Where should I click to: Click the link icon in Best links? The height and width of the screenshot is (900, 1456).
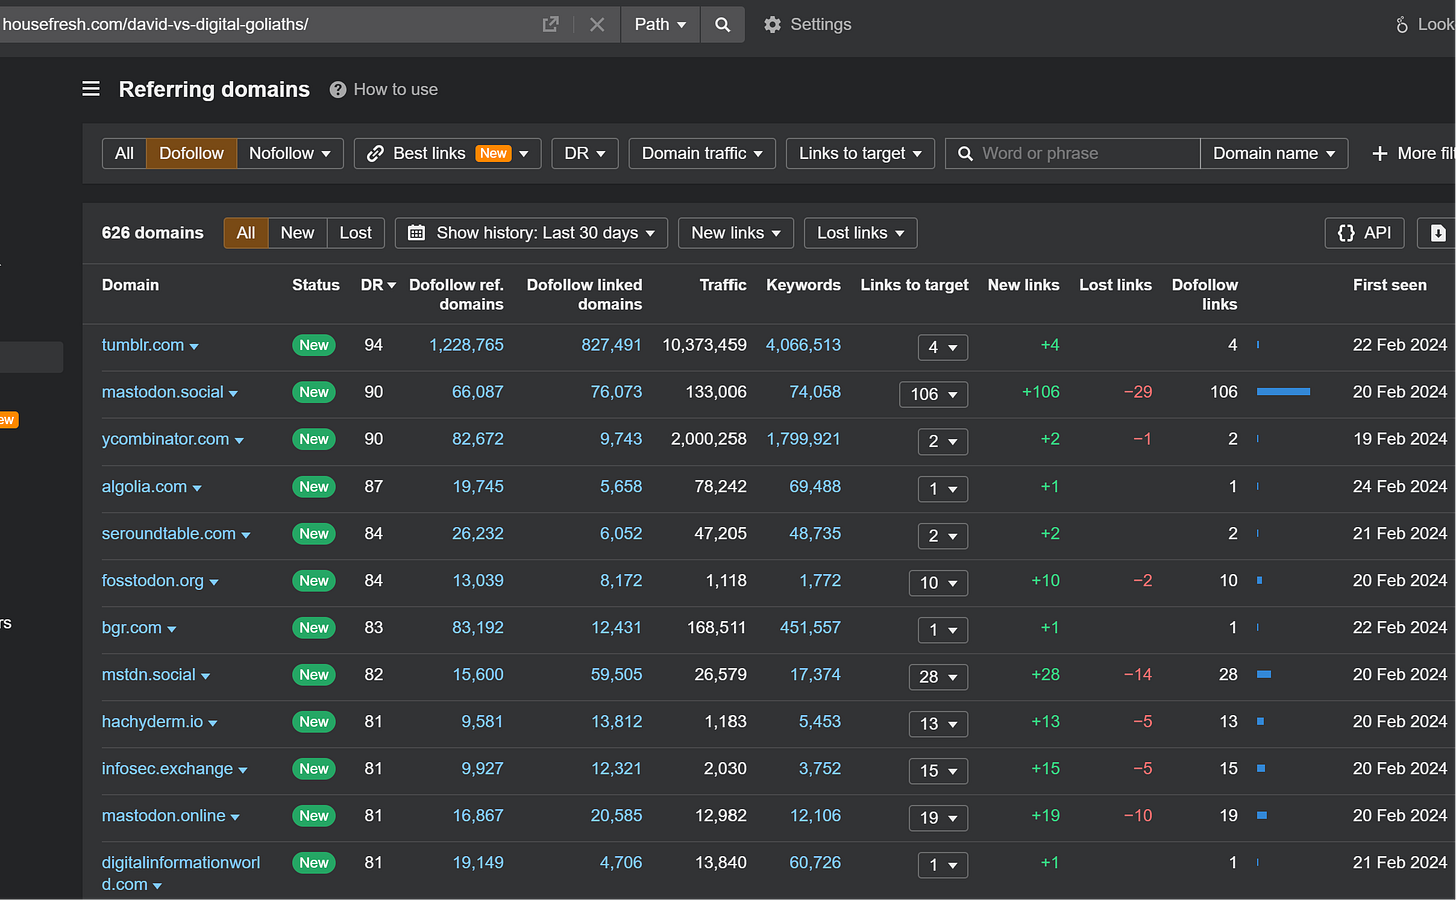pos(376,153)
